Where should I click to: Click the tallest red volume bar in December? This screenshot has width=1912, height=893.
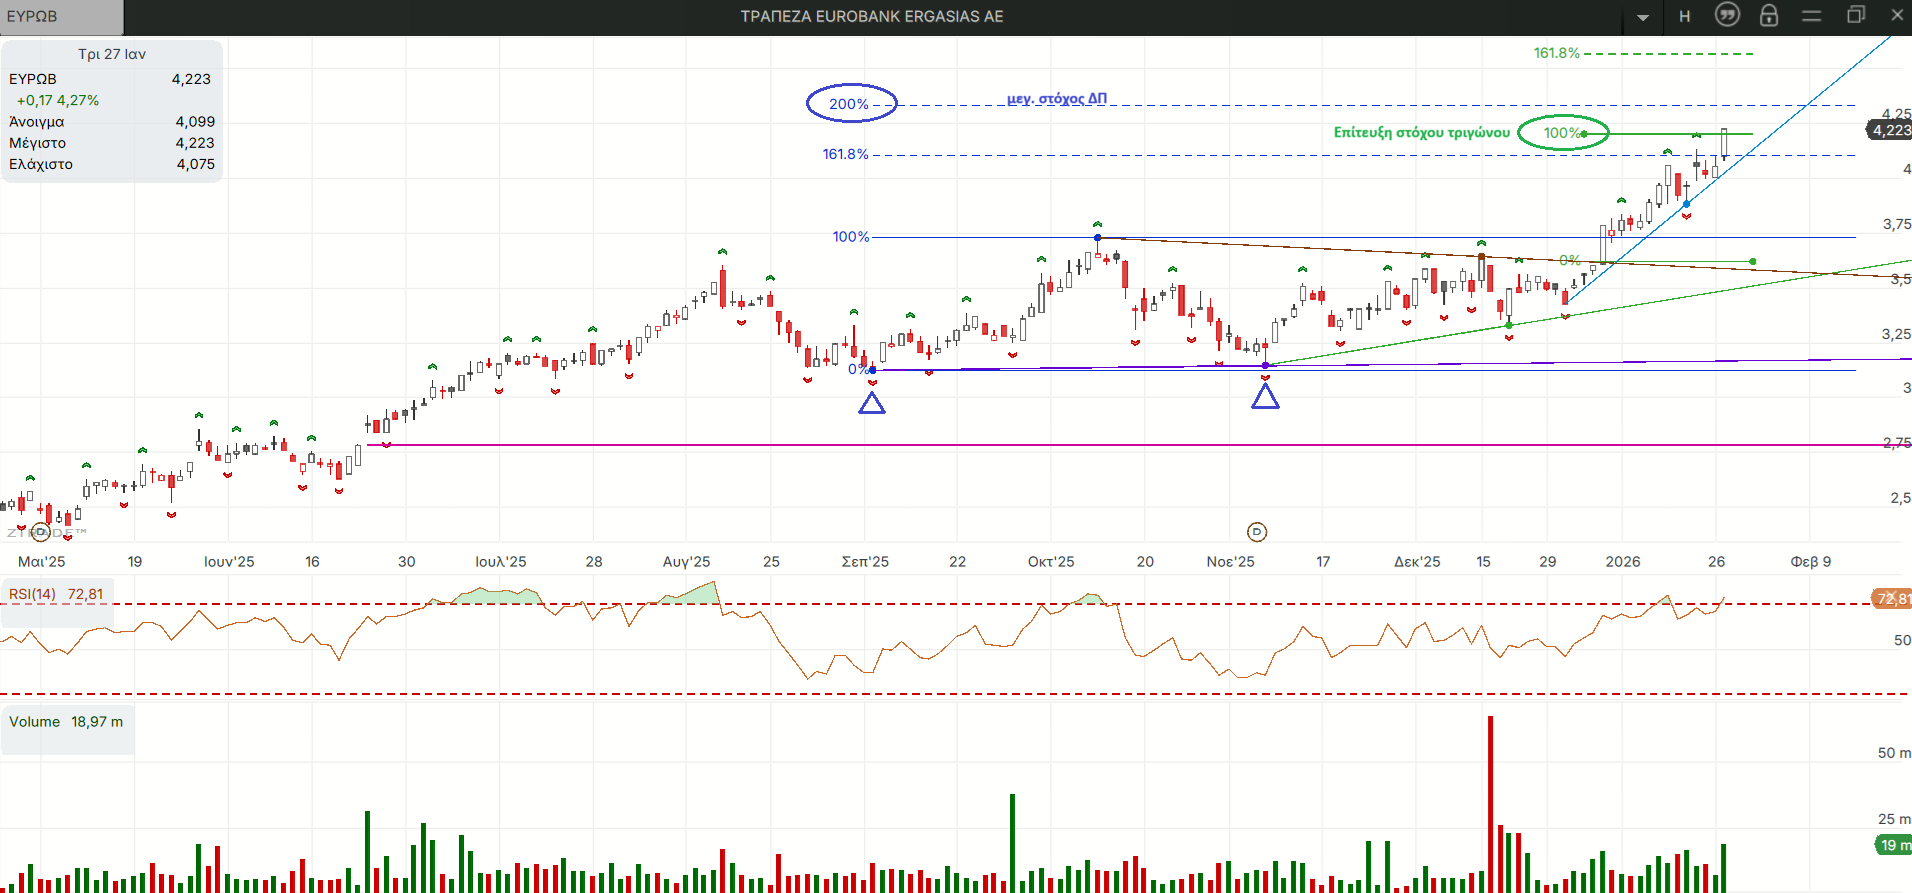click(x=1490, y=800)
